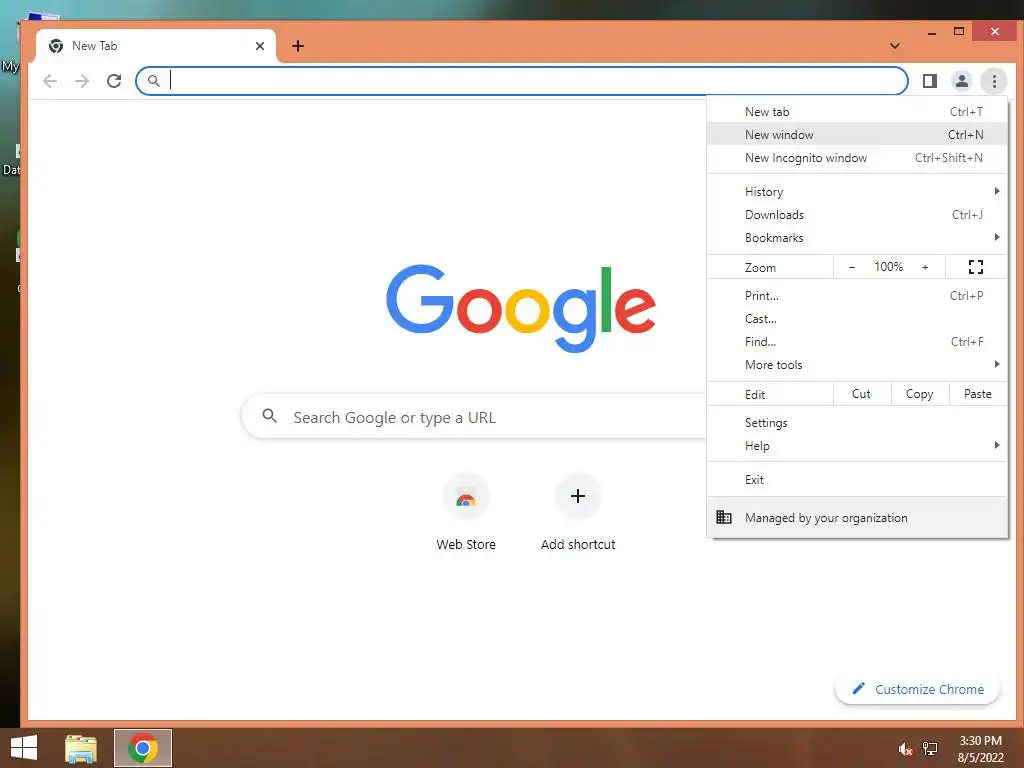Viewport: 1024px width, 768px height.
Task: Open File Explorer from taskbar
Action: (x=81, y=748)
